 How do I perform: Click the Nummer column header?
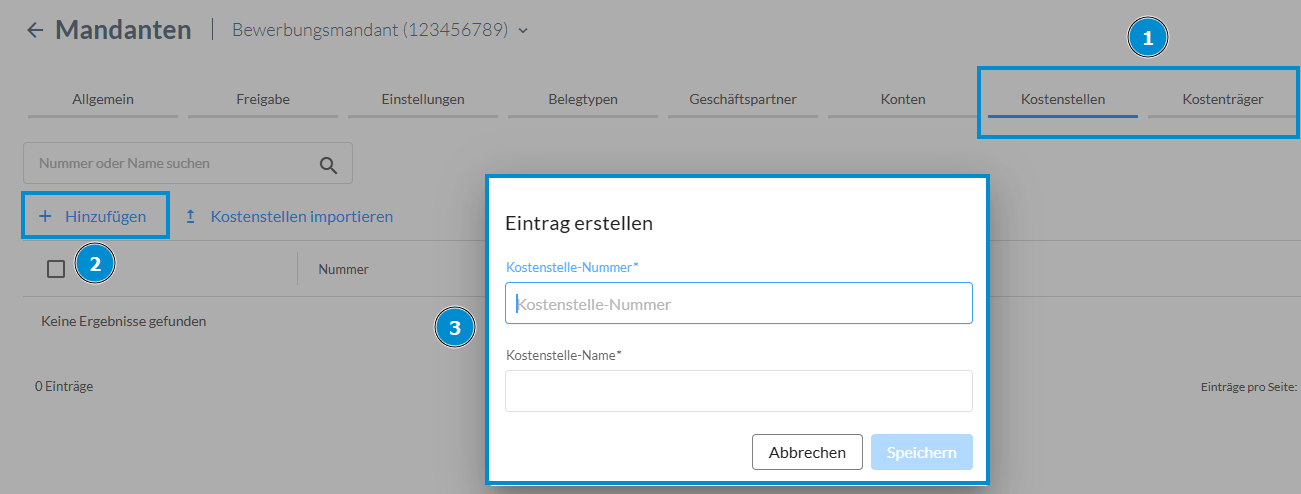point(343,269)
